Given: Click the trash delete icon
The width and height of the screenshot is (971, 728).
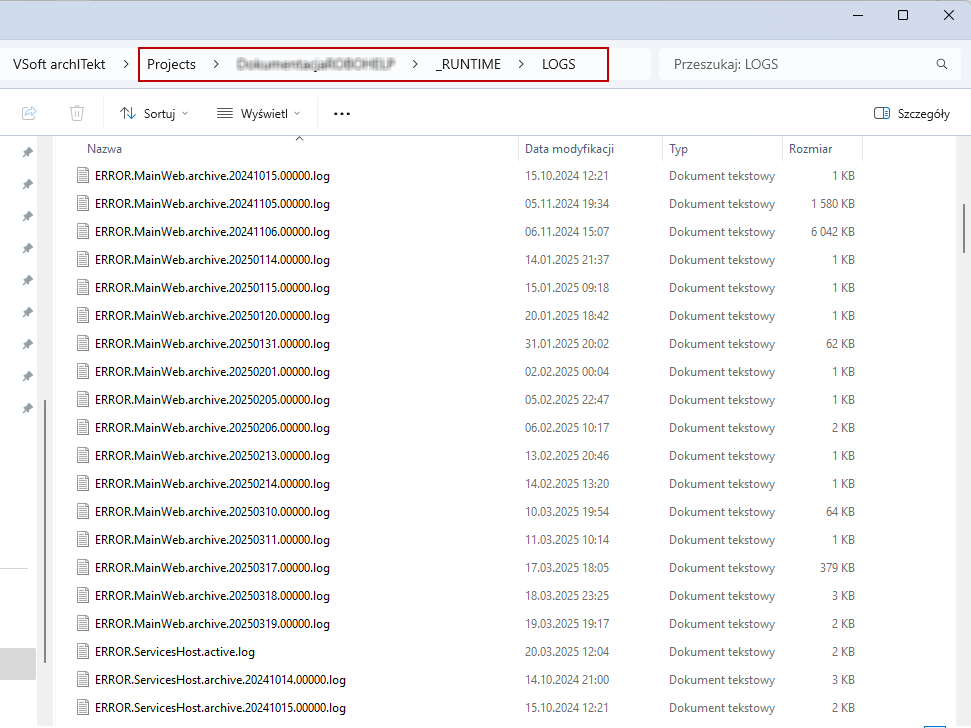Looking at the screenshot, I should pyautogui.click(x=77, y=113).
